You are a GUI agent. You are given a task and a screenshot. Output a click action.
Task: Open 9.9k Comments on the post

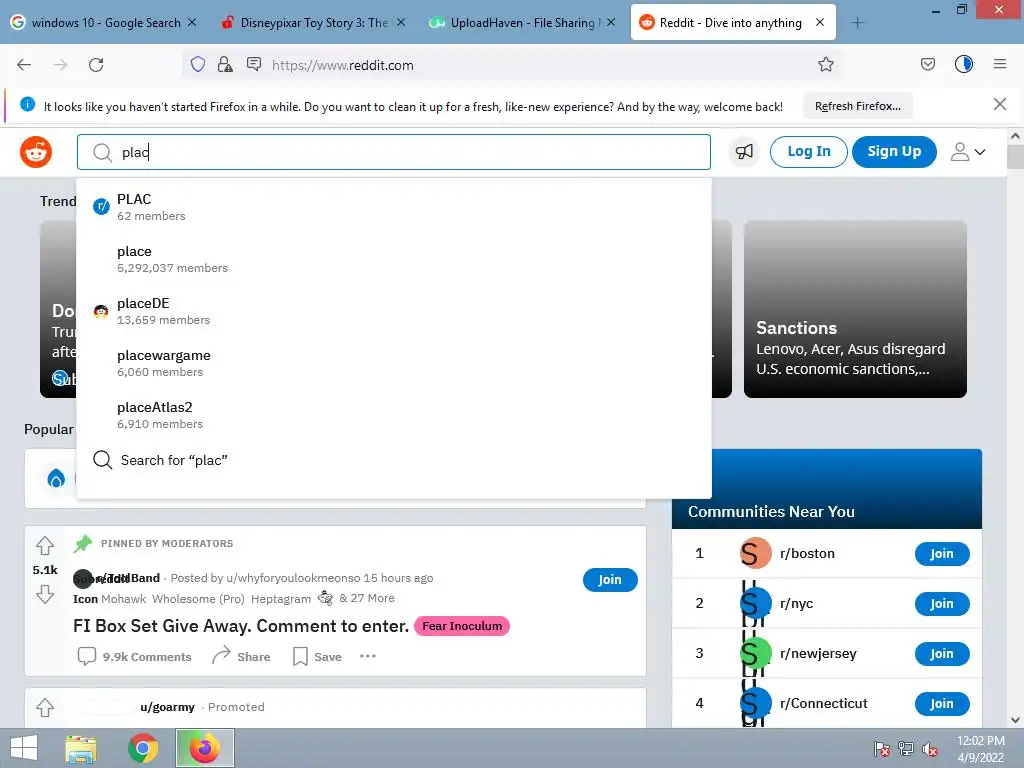pyautogui.click(x=135, y=656)
